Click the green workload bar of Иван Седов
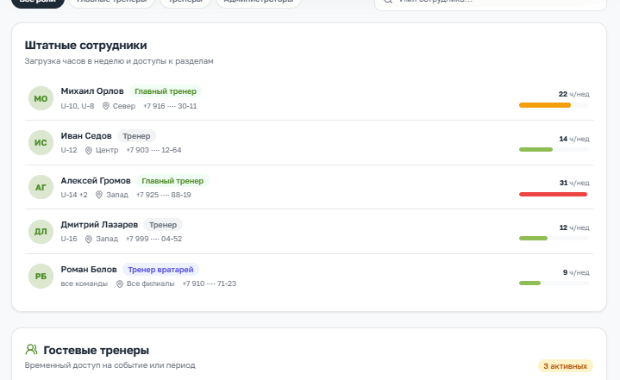 pyautogui.click(x=536, y=149)
